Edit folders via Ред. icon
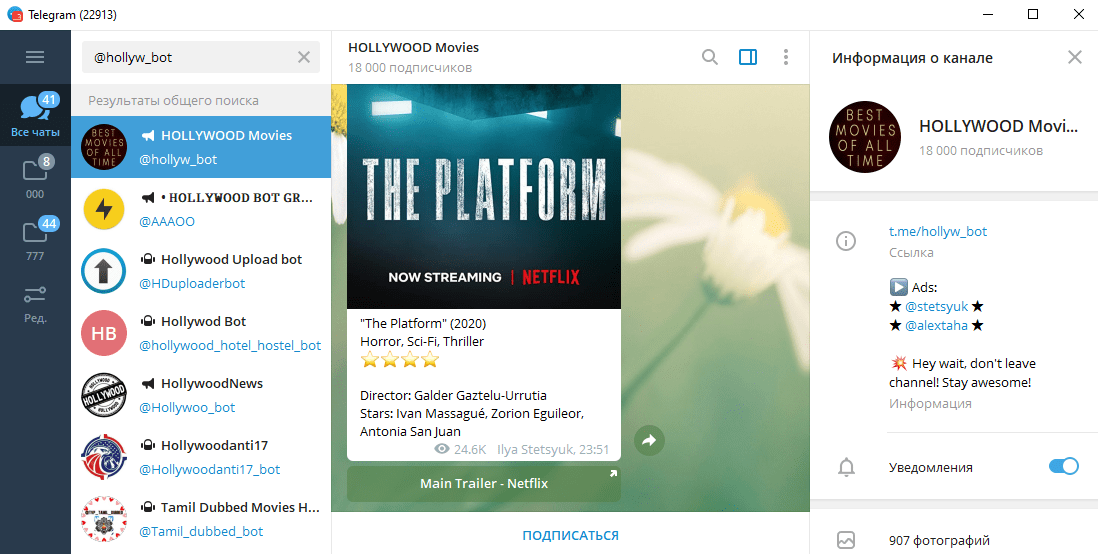Viewport: 1098px width, 554px height. tap(35, 303)
